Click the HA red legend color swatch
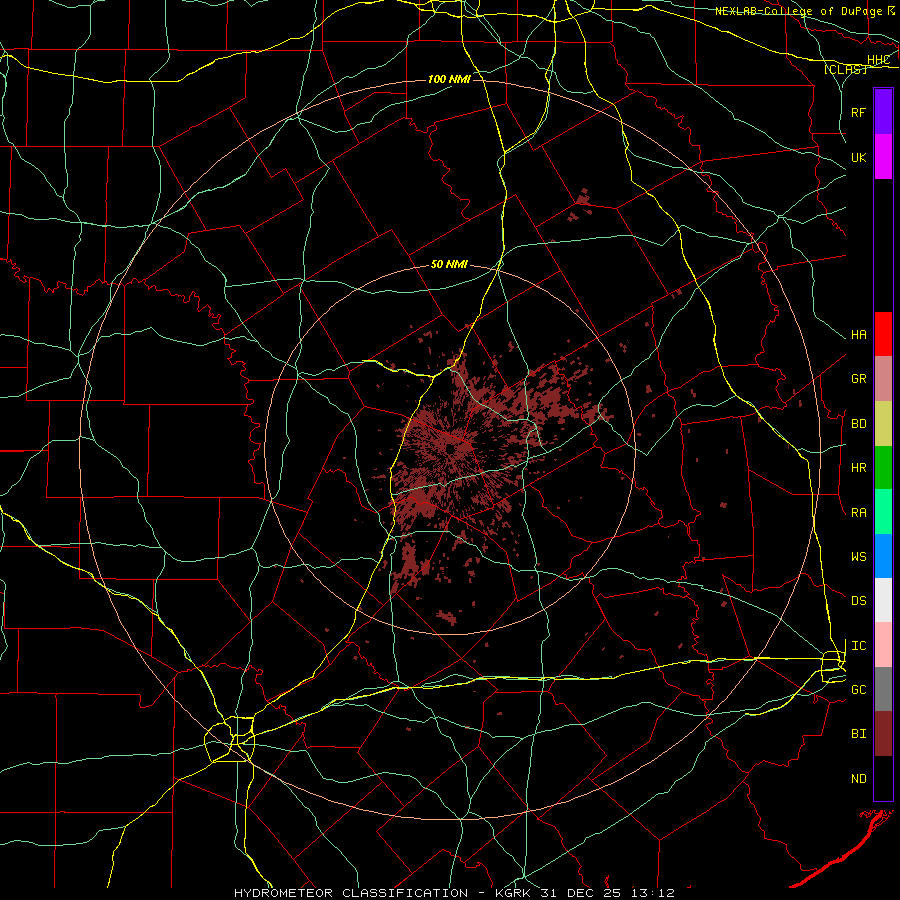 [x=883, y=334]
